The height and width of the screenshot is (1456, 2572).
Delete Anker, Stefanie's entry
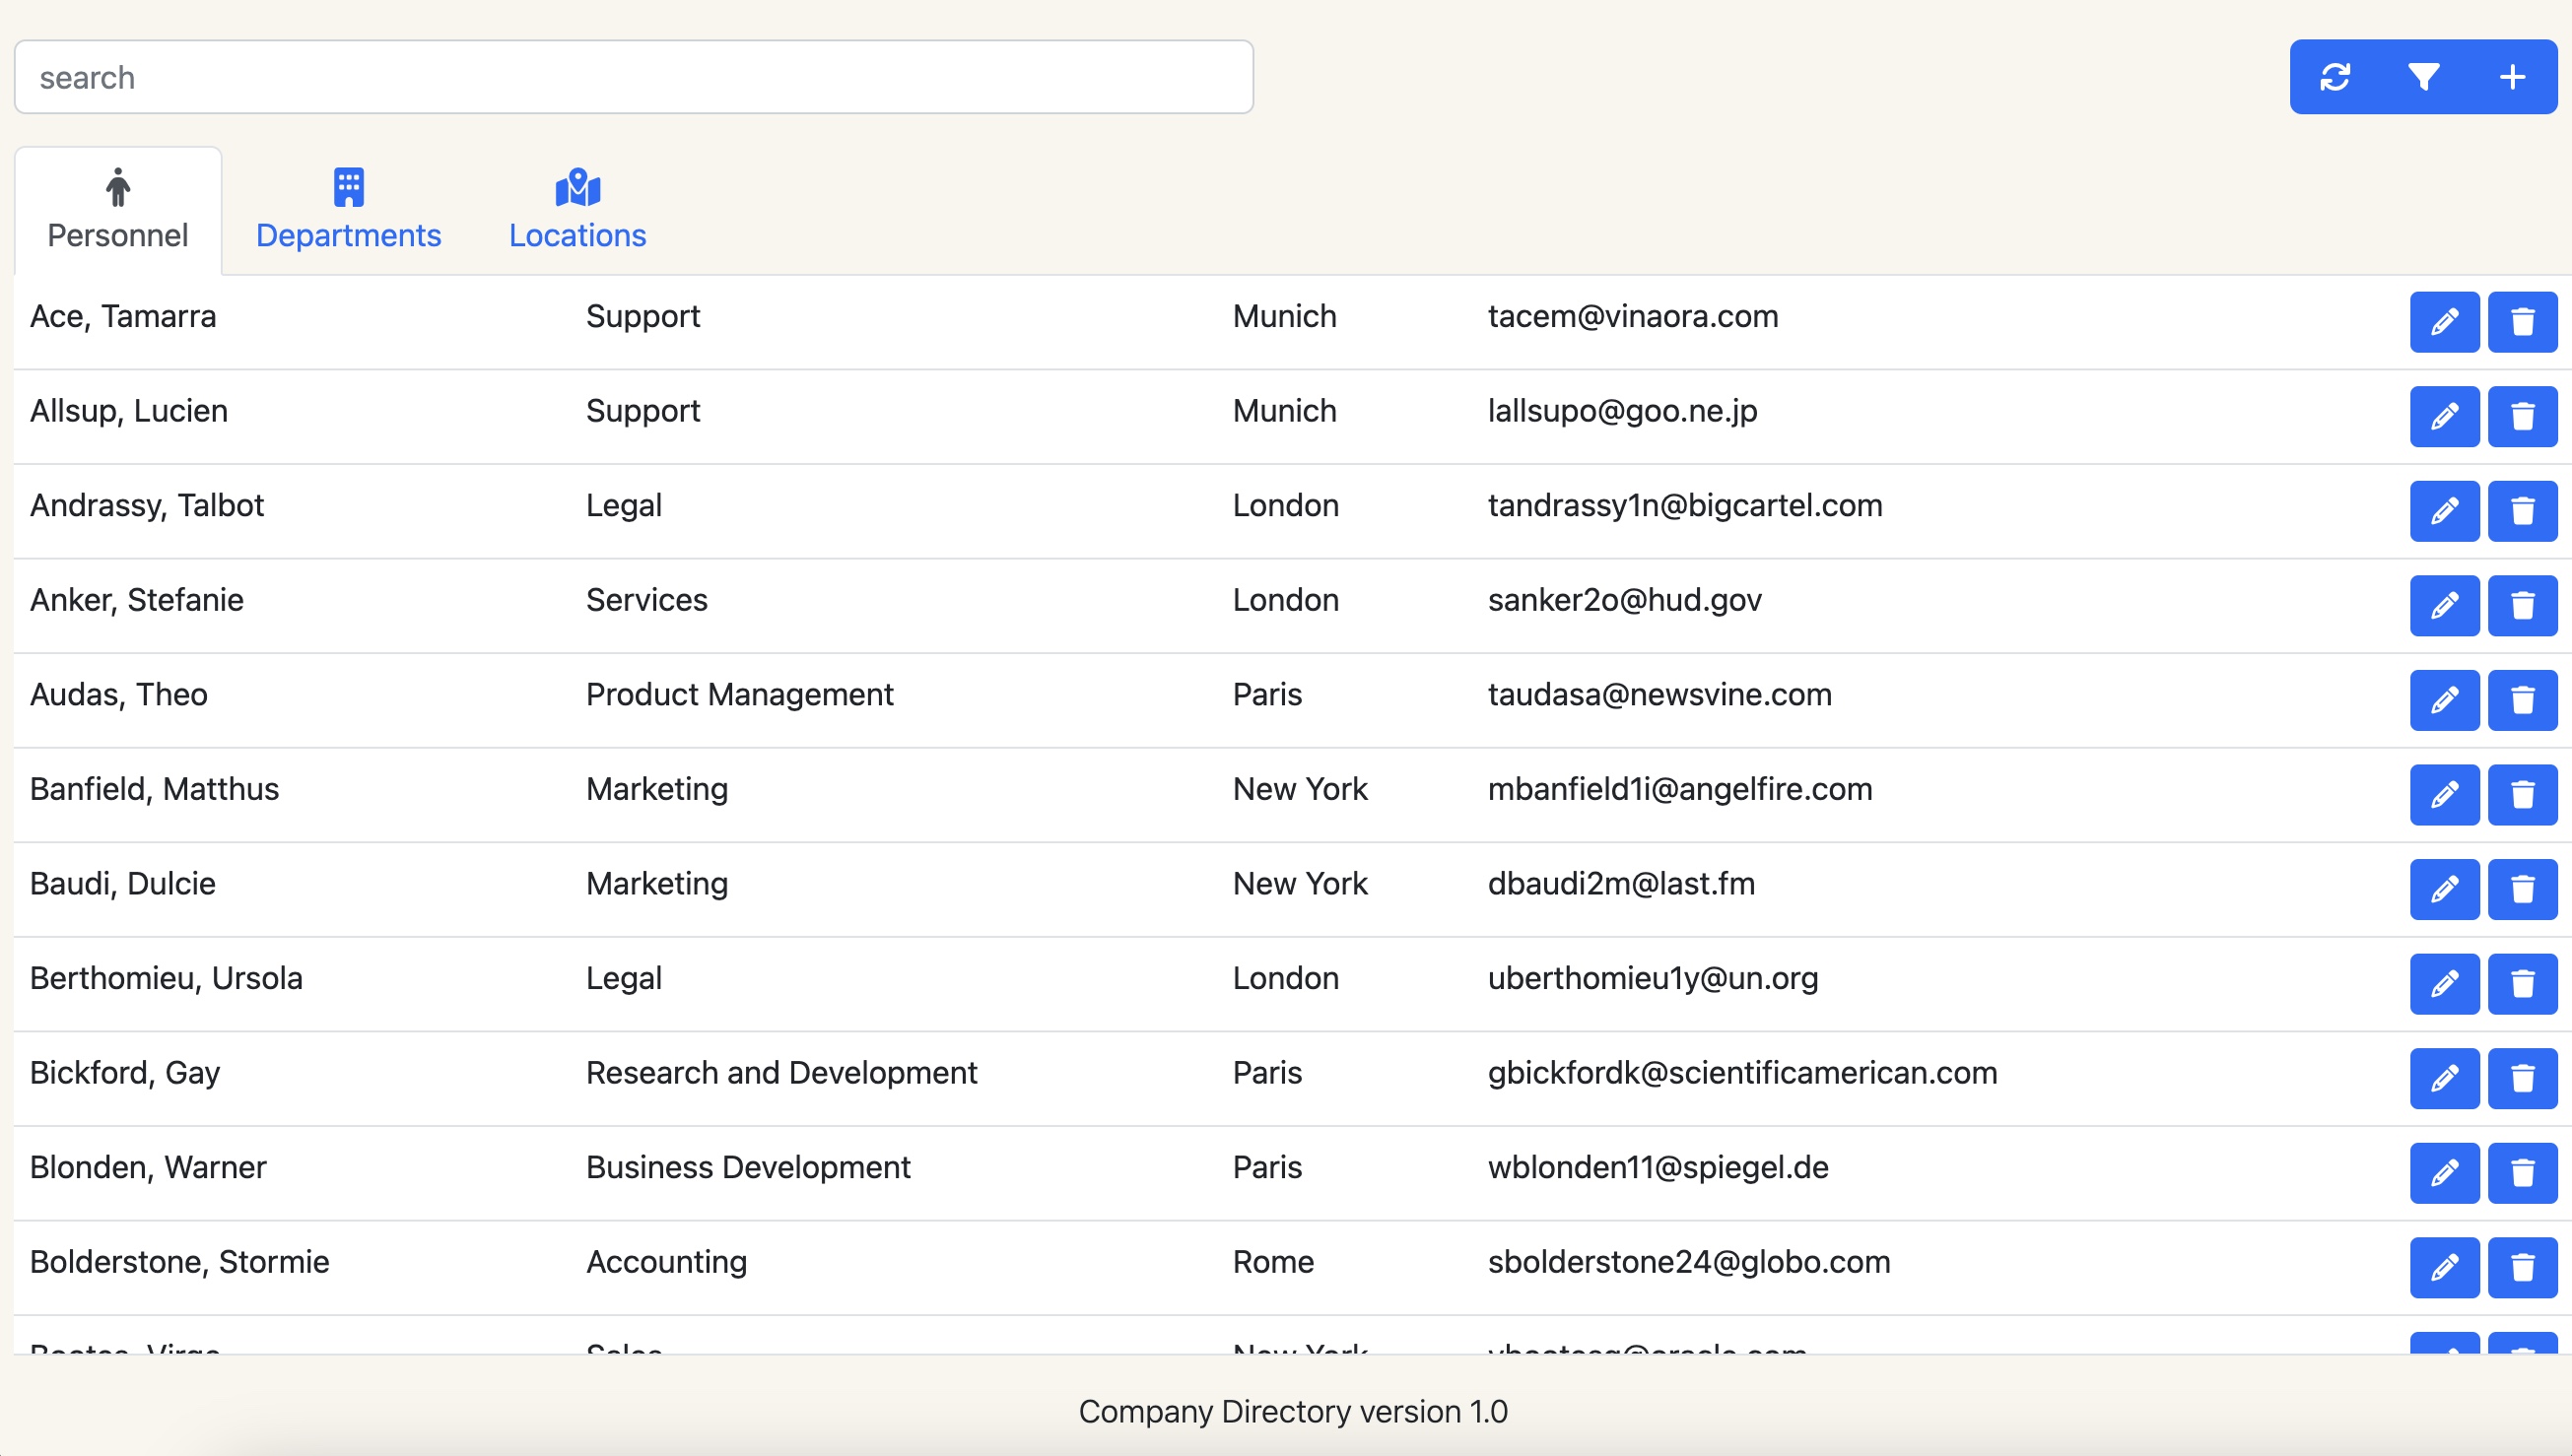[2522, 605]
